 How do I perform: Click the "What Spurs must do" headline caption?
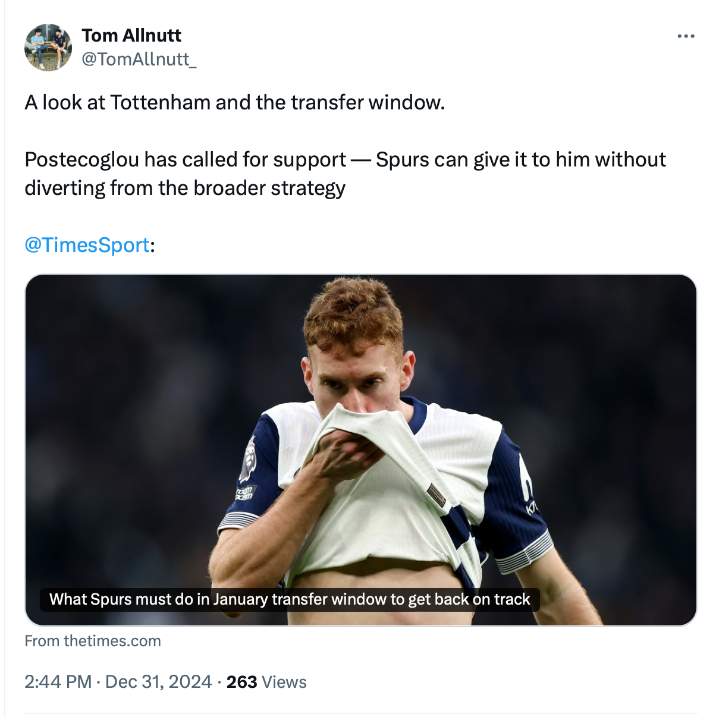pyautogui.click(x=290, y=600)
